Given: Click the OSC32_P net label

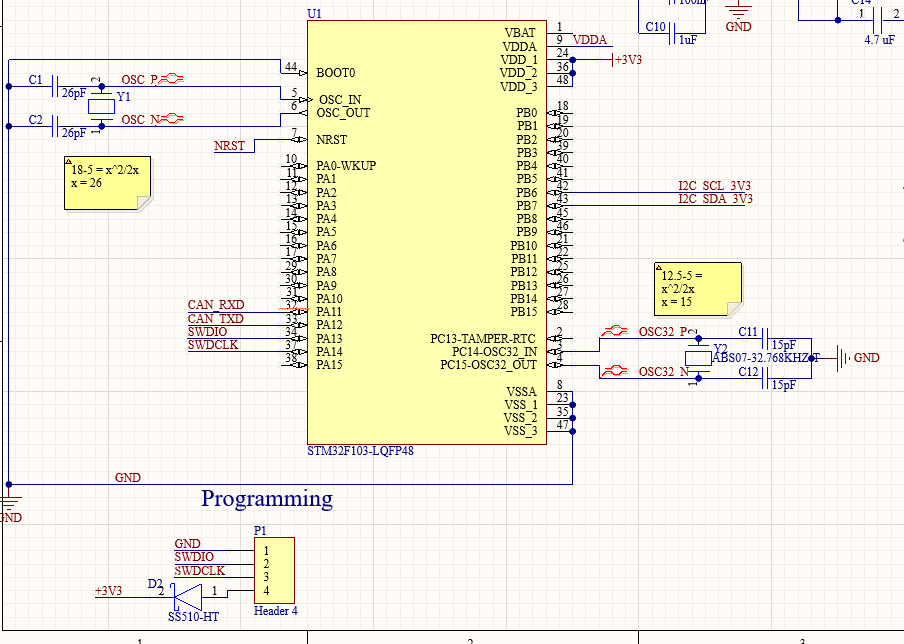Looking at the screenshot, I should tap(663, 332).
